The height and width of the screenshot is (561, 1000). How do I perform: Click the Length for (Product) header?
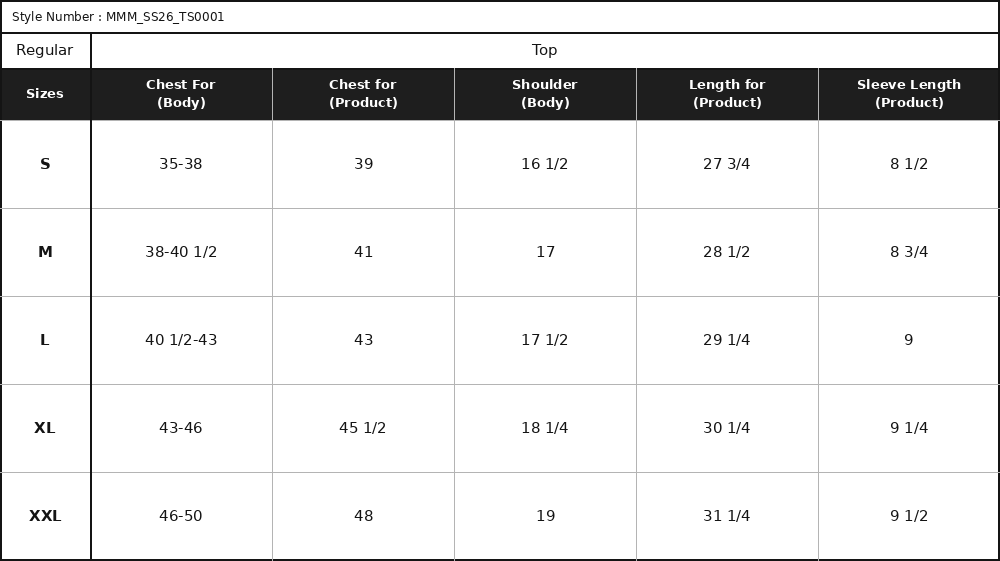click(x=727, y=94)
